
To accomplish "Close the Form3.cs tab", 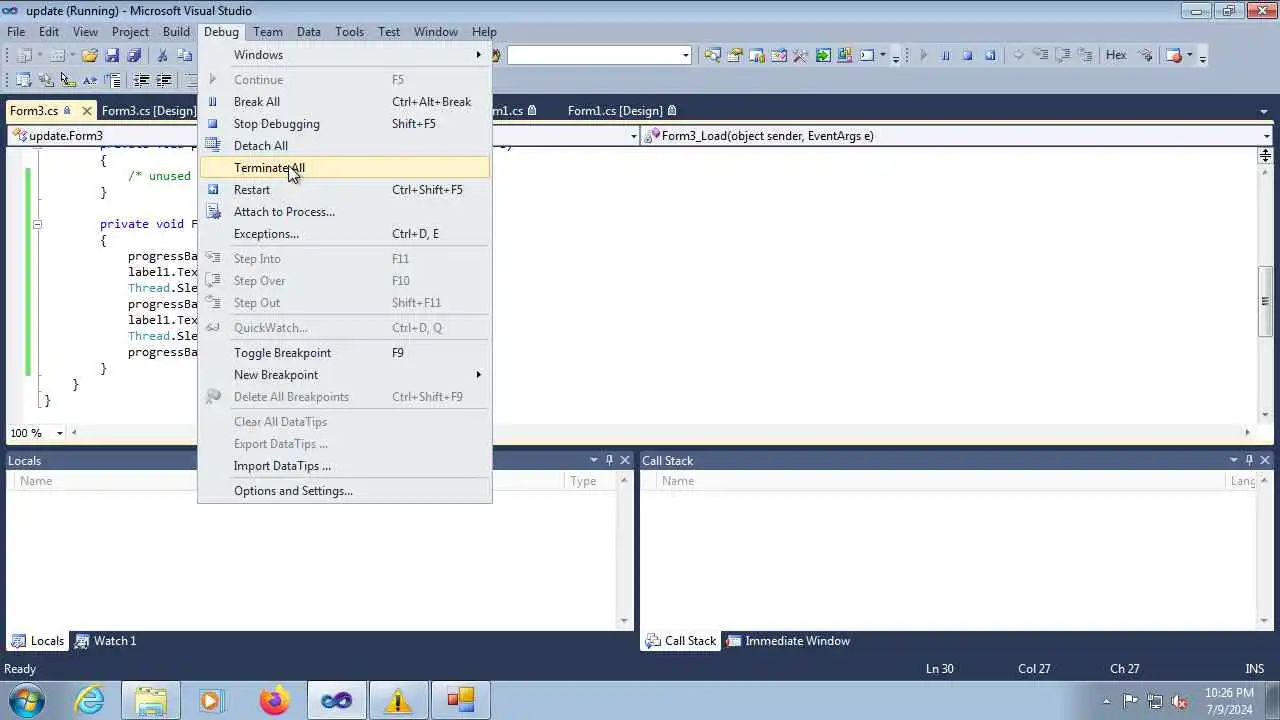I will (x=87, y=111).
